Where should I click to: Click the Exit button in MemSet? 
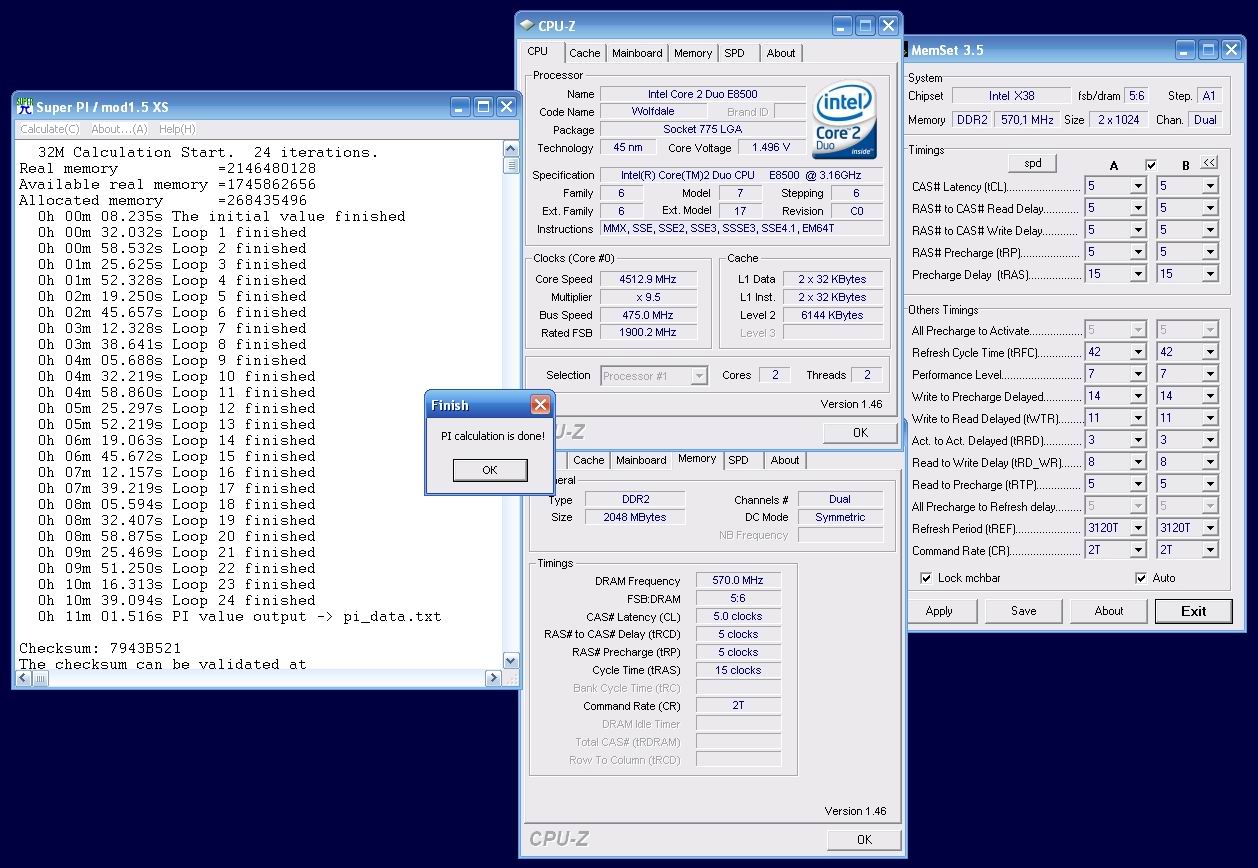pos(1193,611)
